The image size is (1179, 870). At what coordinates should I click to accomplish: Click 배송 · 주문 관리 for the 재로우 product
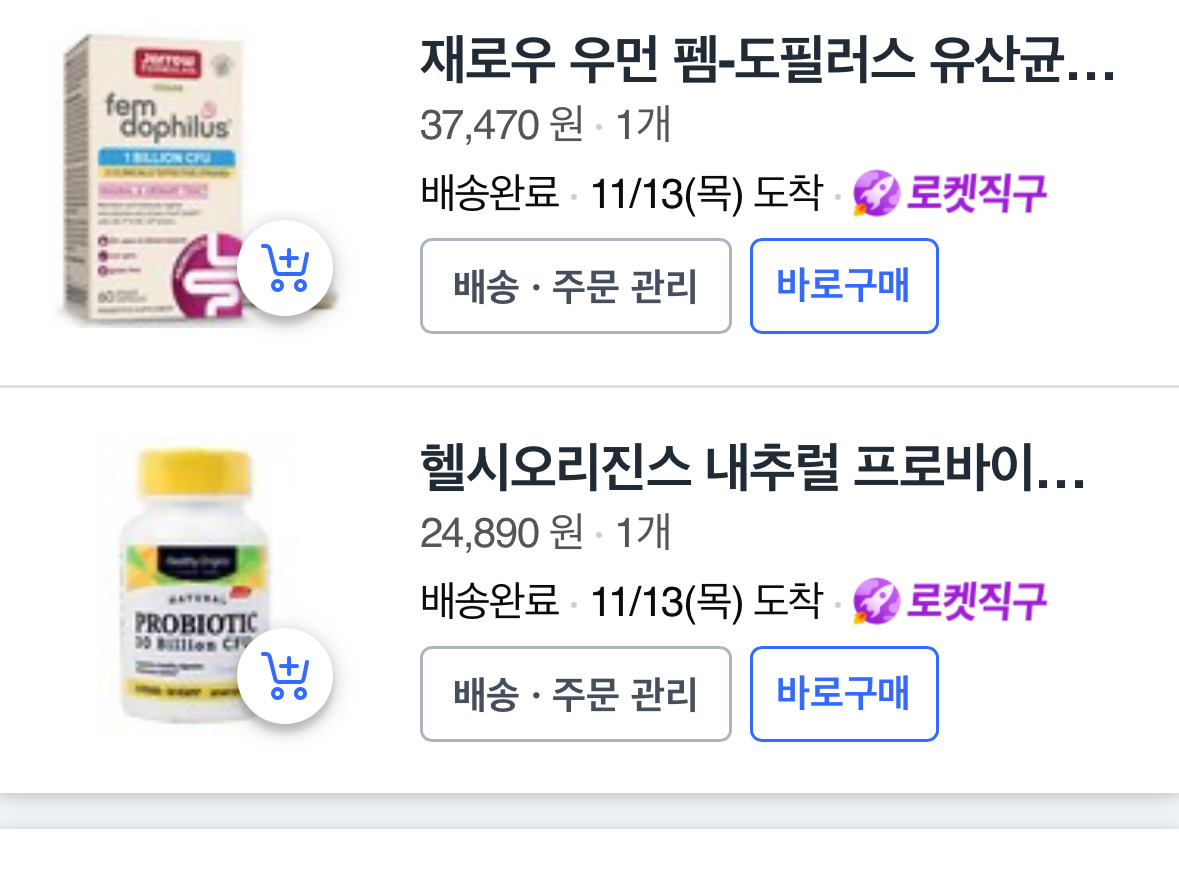[x=575, y=286]
